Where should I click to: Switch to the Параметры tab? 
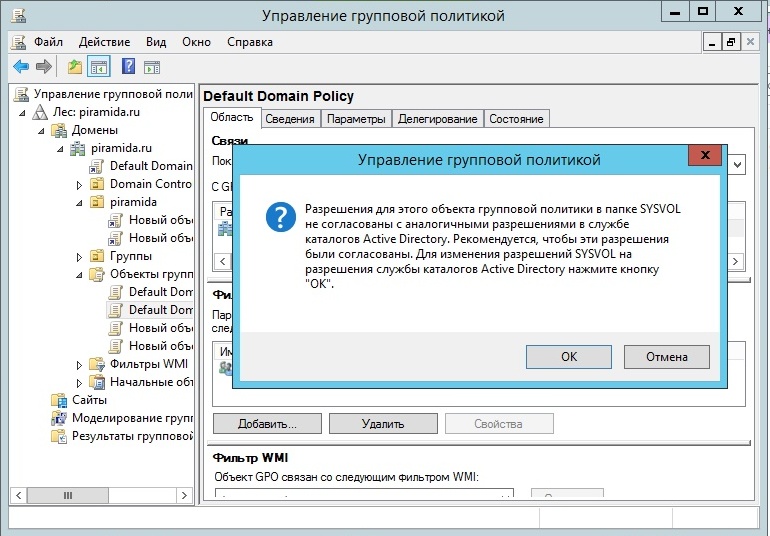[x=355, y=119]
